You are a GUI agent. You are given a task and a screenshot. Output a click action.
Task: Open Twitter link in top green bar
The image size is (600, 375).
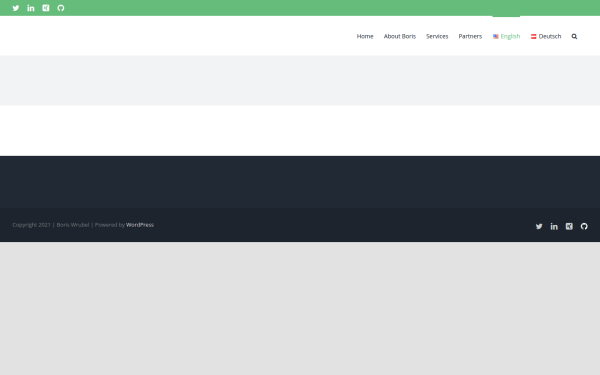click(16, 8)
